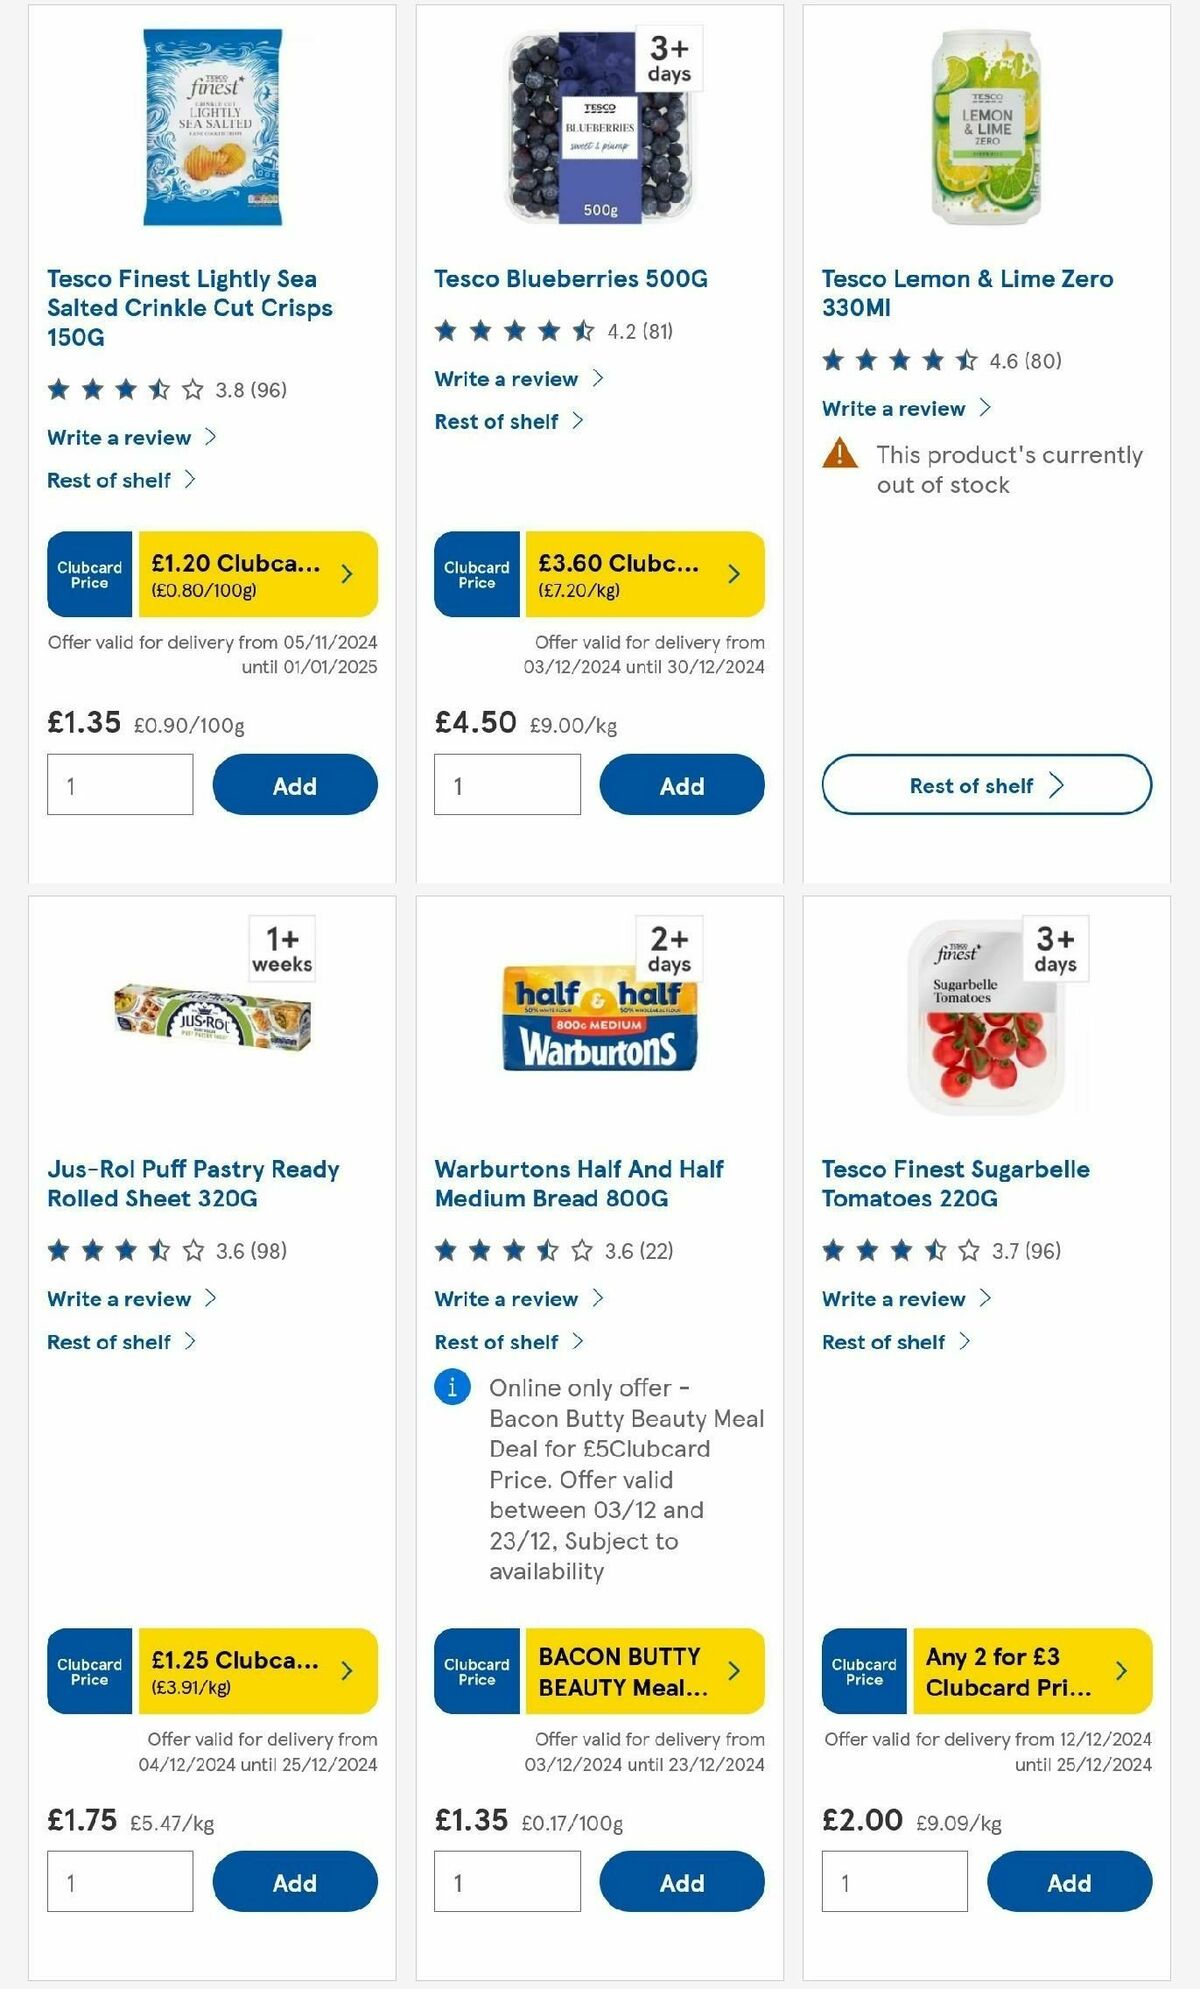This screenshot has height=1989, width=1200.
Task: Expand the £1.20 Clubcard offer chevron
Action: tap(348, 573)
